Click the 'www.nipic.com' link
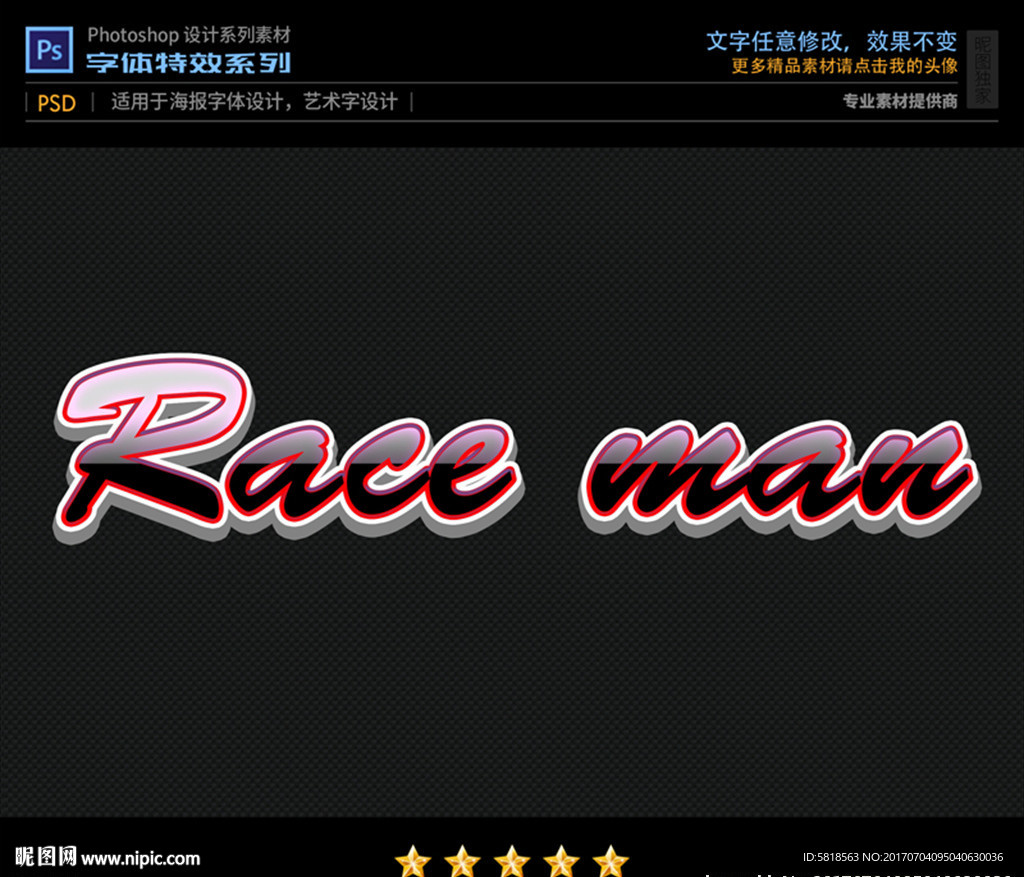The width and height of the screenshot is (1024, 877). pos(140,858)
